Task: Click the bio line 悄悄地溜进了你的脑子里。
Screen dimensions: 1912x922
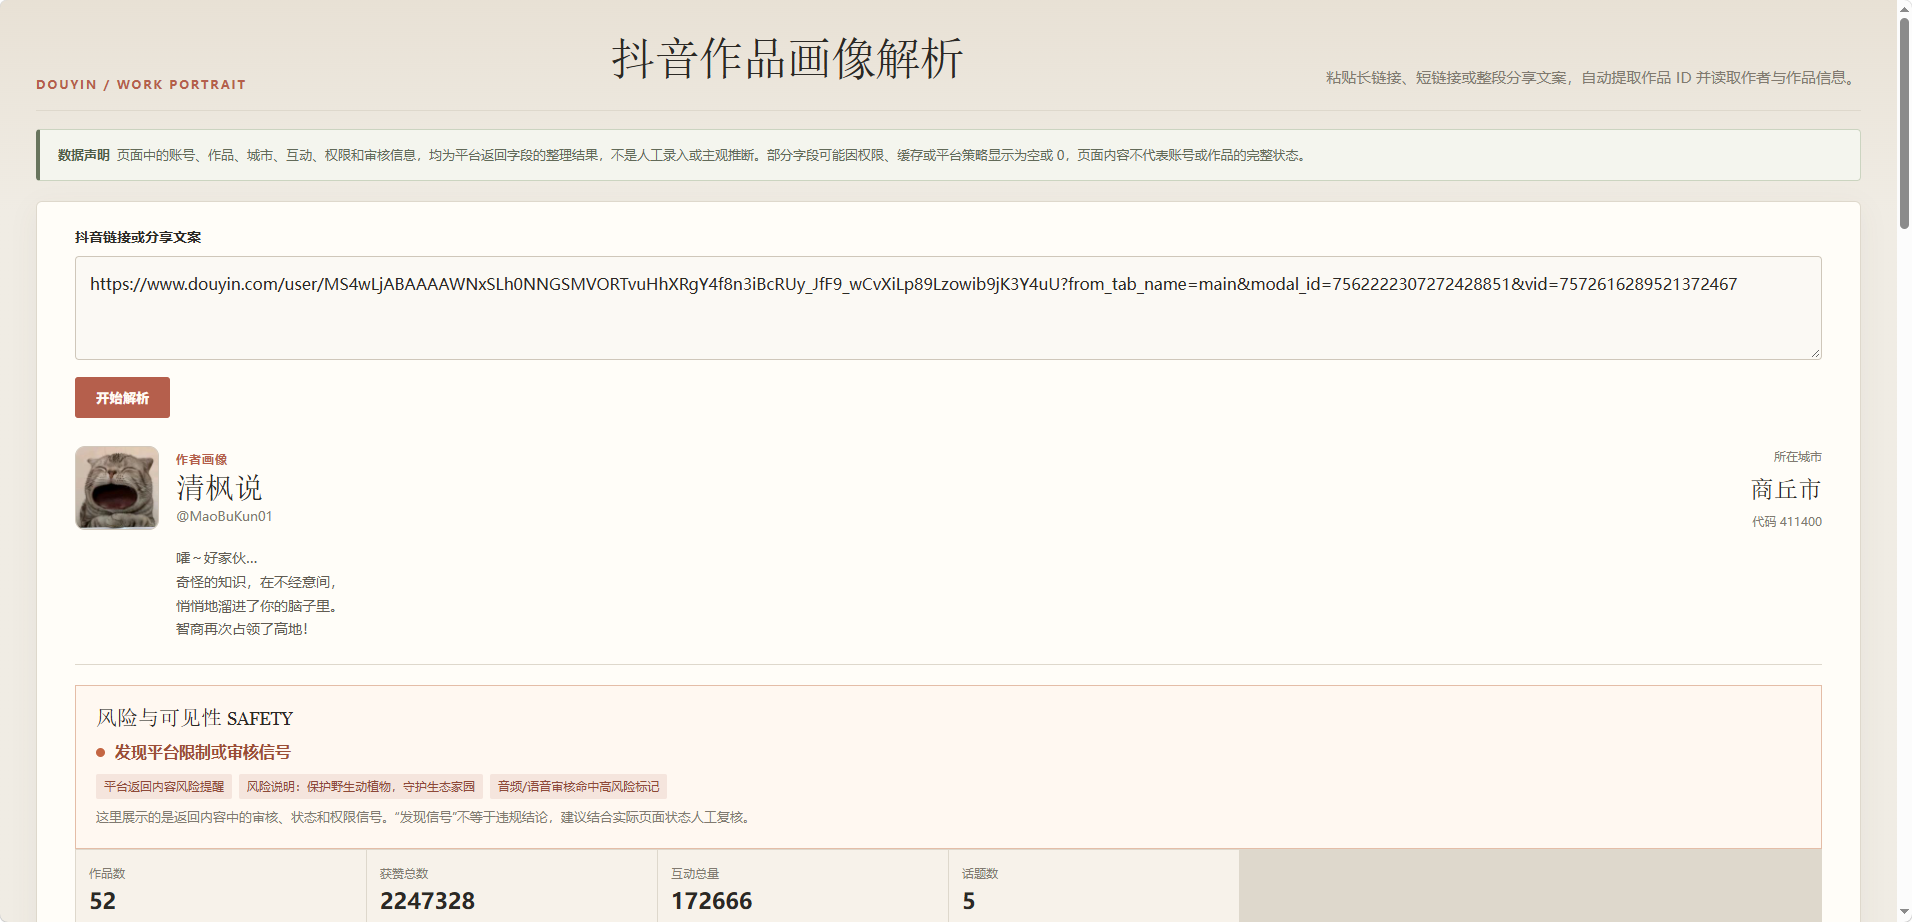Action: pos(257,606)
